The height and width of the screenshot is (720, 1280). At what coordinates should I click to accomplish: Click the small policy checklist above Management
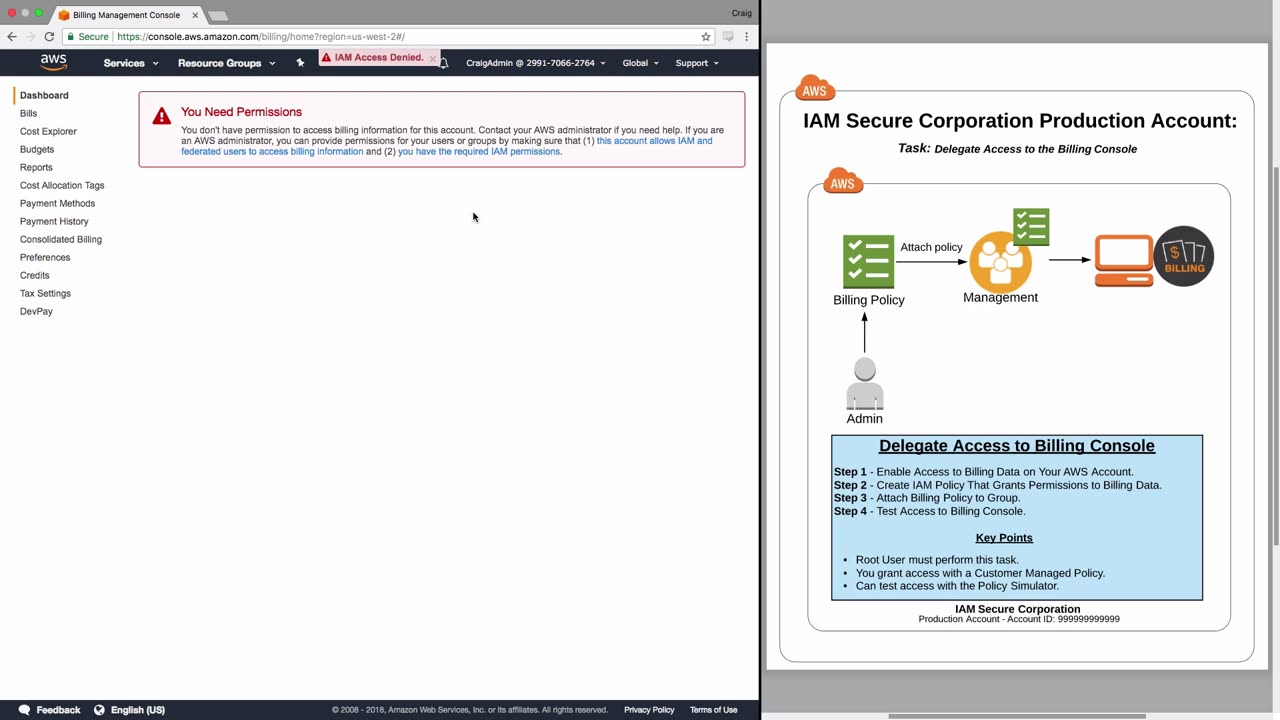point(1031,227)
